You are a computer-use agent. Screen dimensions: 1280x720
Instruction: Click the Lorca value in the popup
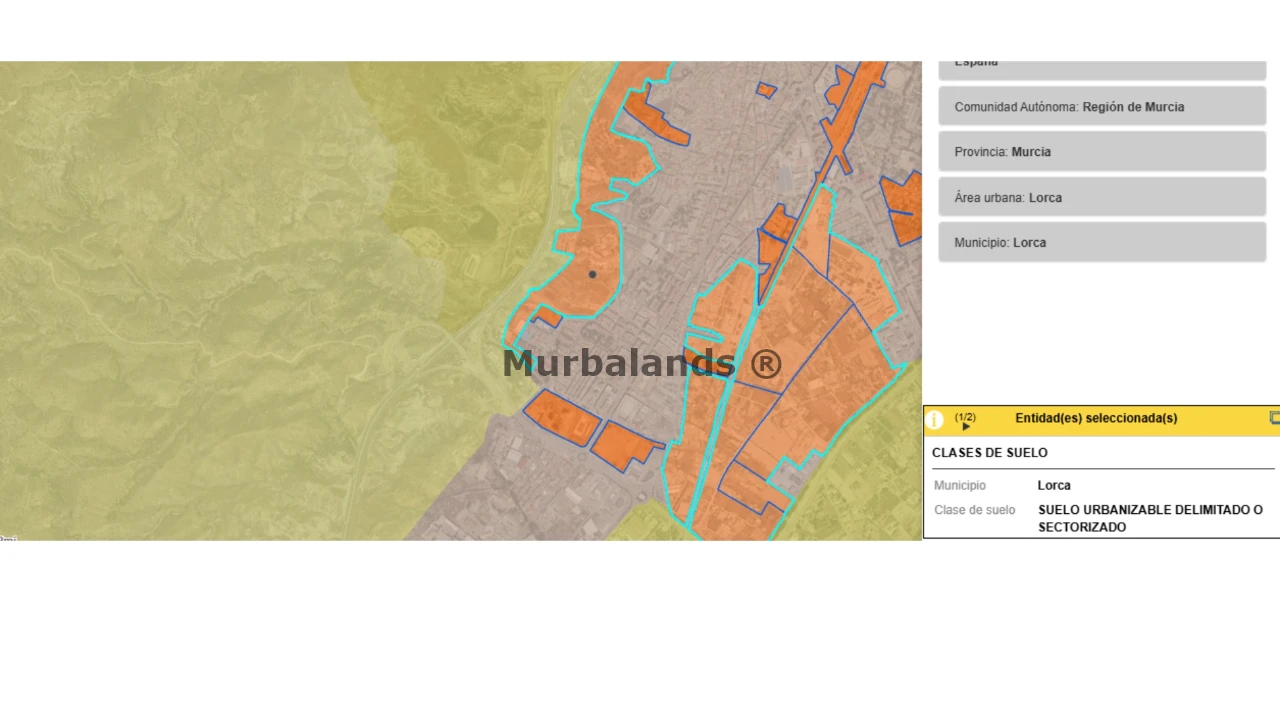point(1054,485)
